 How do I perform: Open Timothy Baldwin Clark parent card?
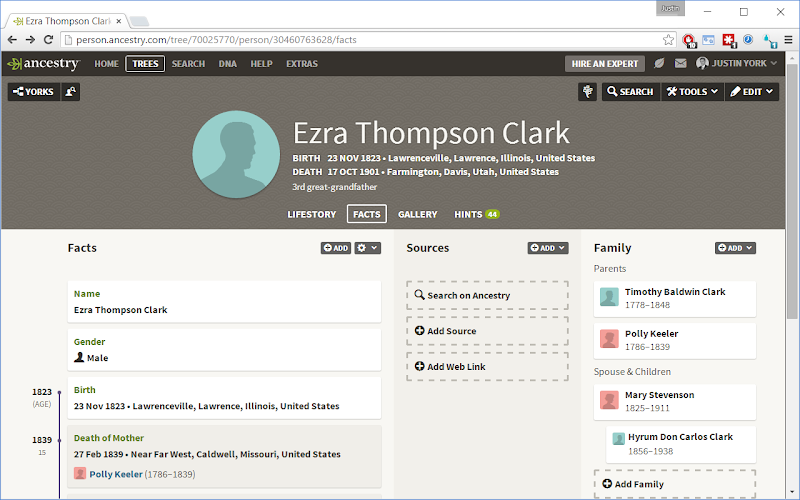click(x=674, y=298)
